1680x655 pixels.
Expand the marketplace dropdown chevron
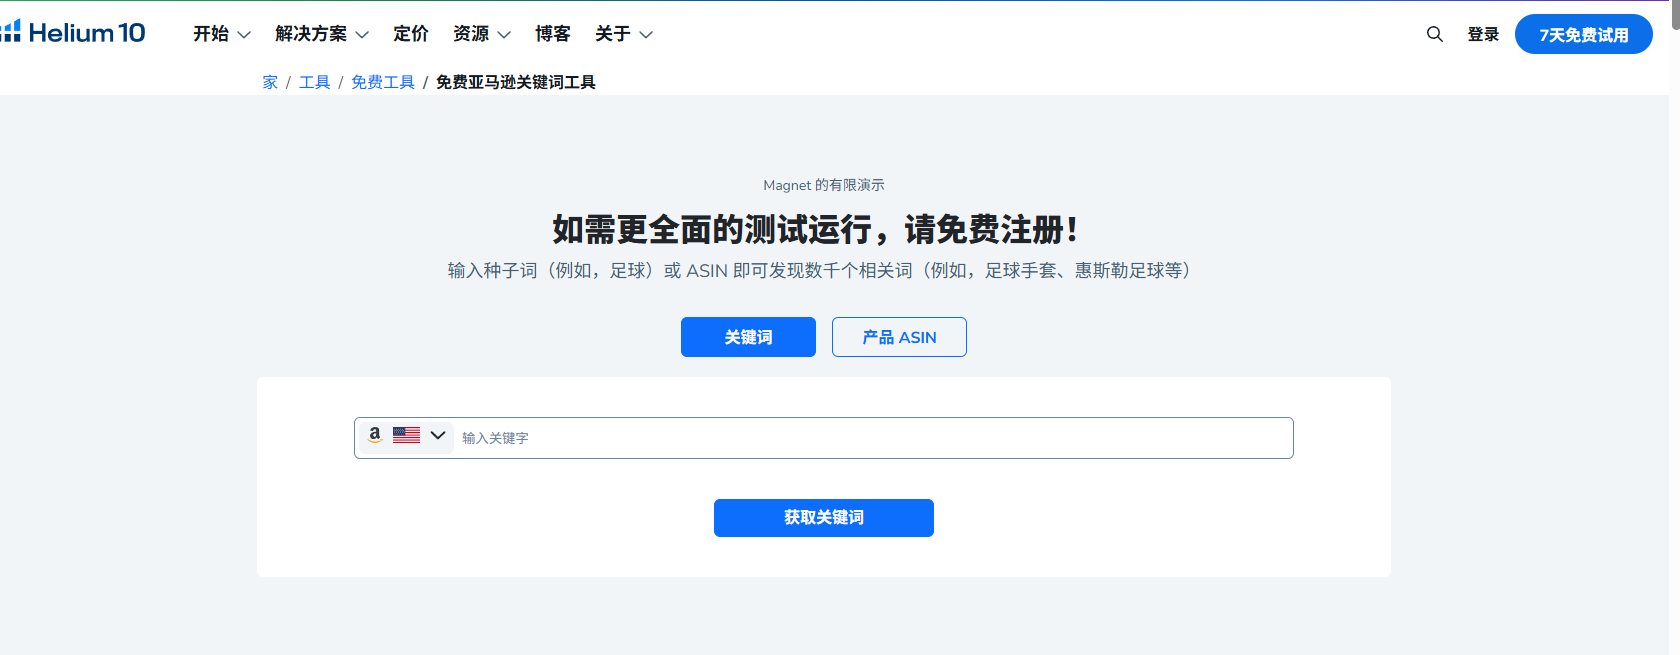(438, 435)
